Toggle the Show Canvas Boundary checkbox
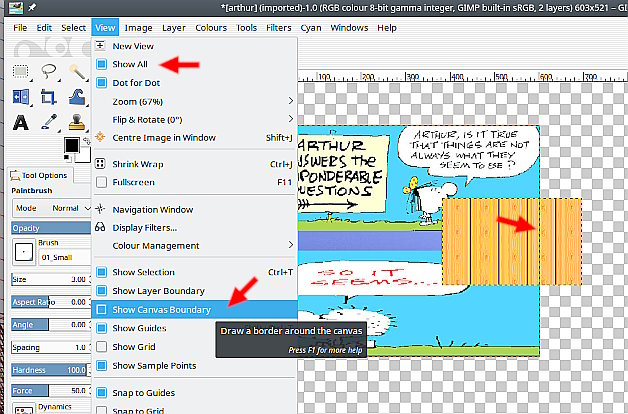Viewport: 628px width, 414px height. click(x=102, y=309)
